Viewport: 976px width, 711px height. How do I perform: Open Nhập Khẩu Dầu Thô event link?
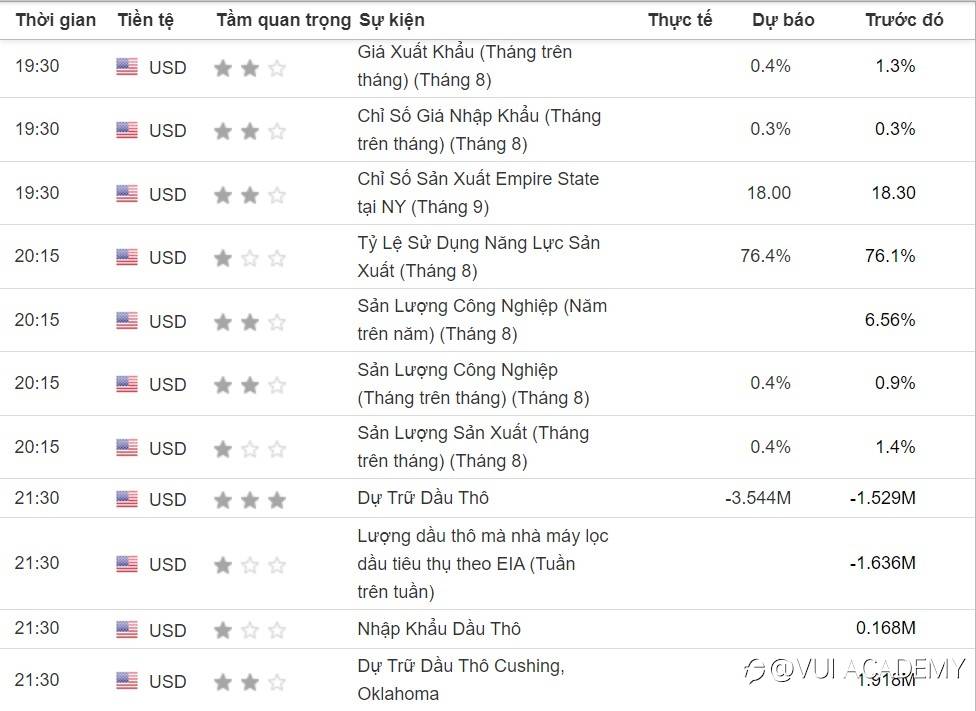point(439,629)
